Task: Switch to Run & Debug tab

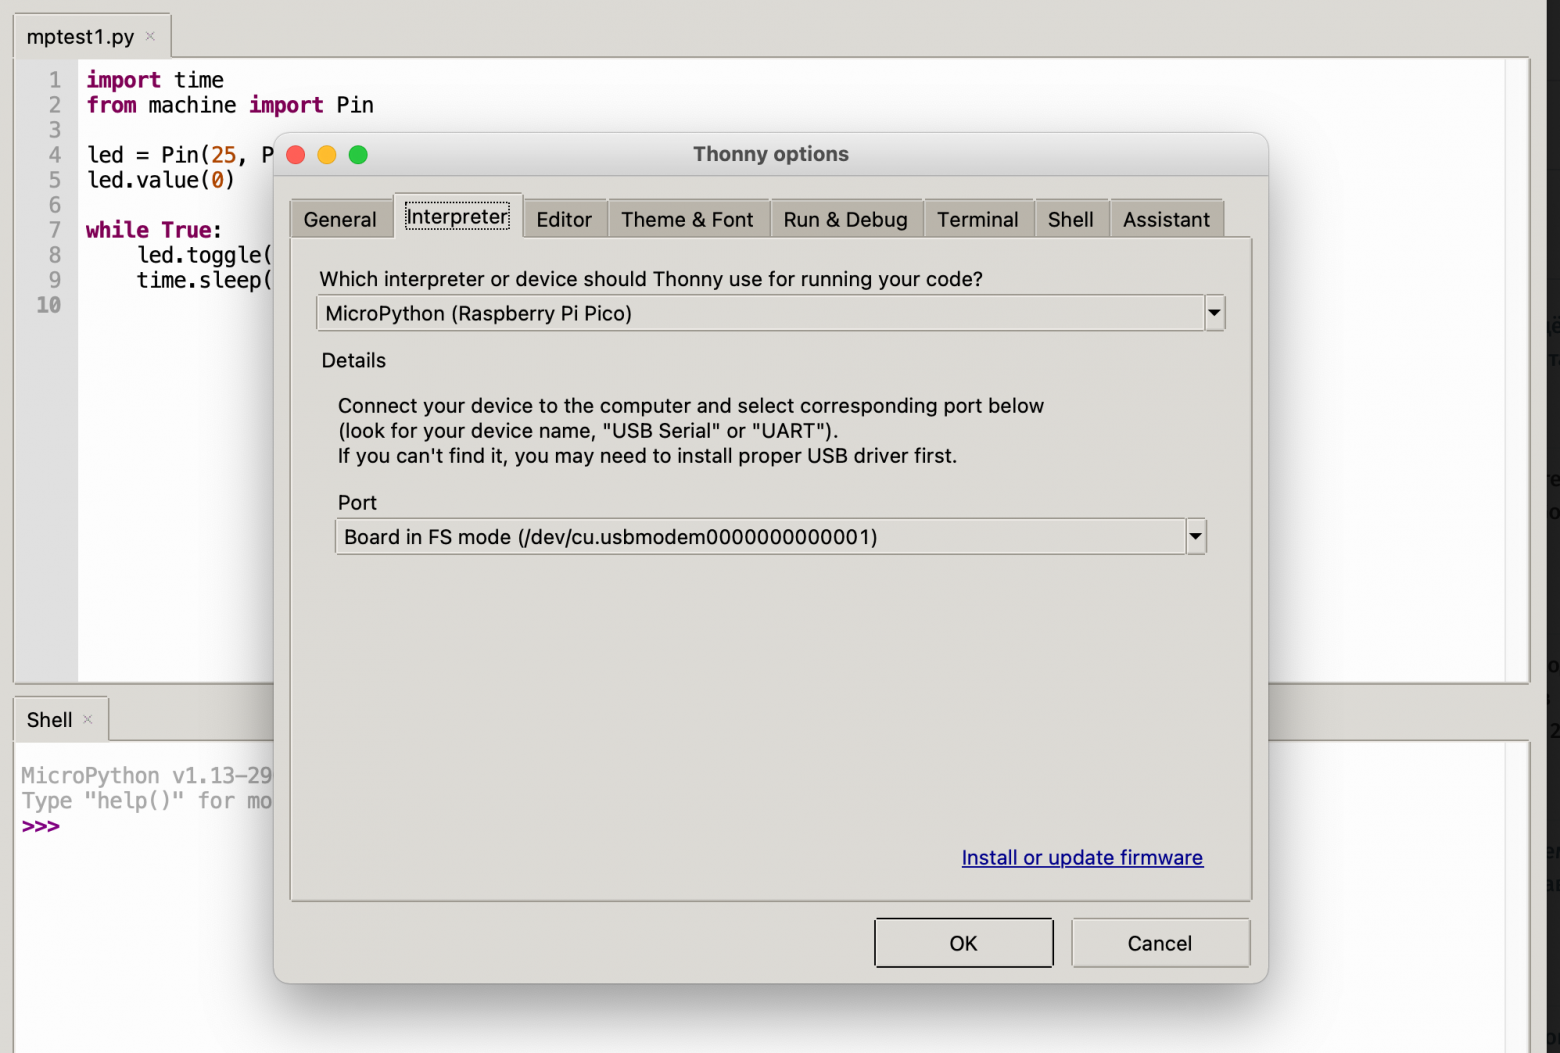Action: tap(845, 219)
